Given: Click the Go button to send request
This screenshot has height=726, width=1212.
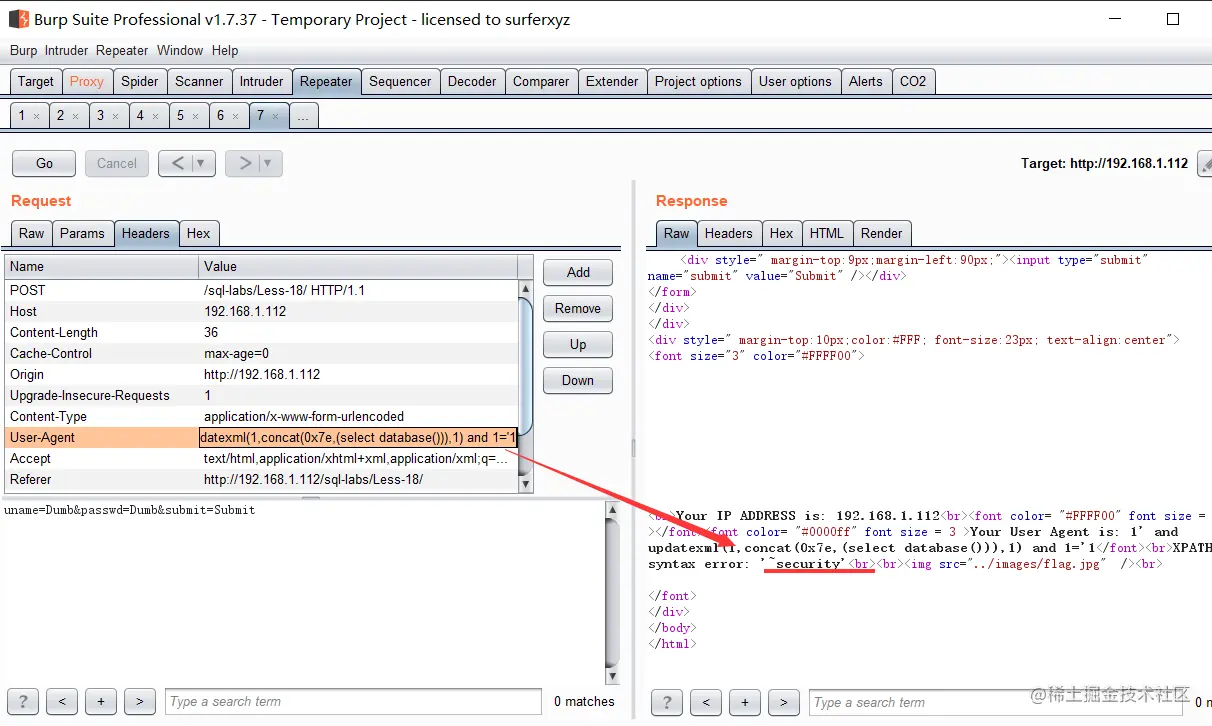Looking at the screenshot, I should 45,163.
